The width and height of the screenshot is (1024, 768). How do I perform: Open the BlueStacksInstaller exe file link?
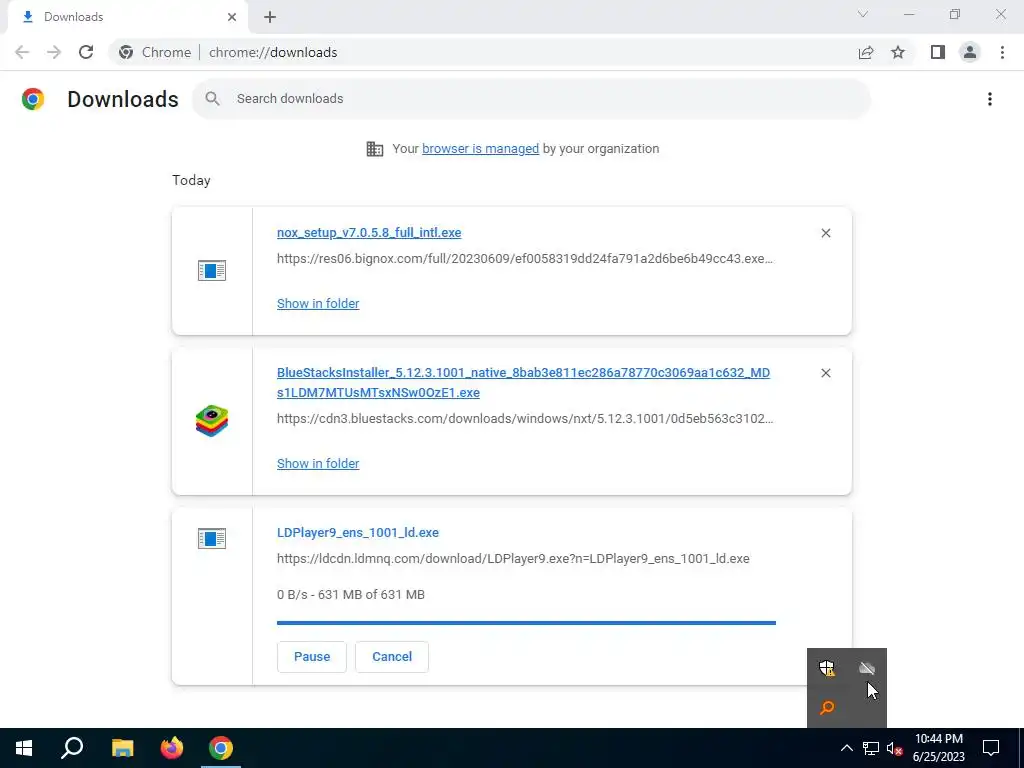click(523, 383)
